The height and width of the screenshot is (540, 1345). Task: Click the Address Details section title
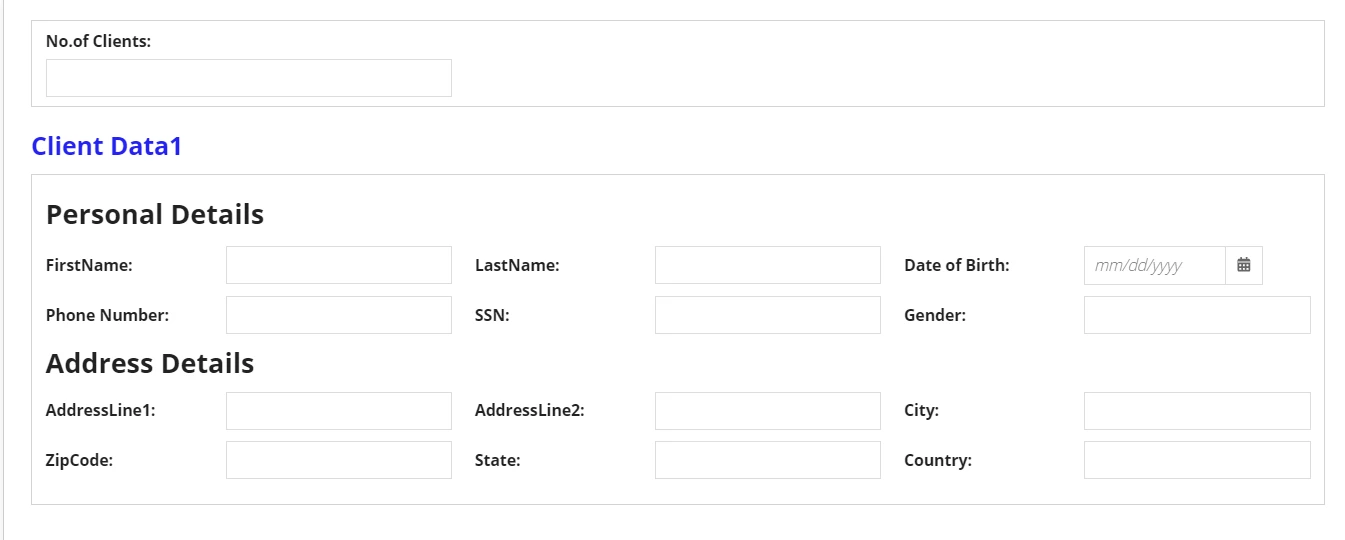point(150,363)
